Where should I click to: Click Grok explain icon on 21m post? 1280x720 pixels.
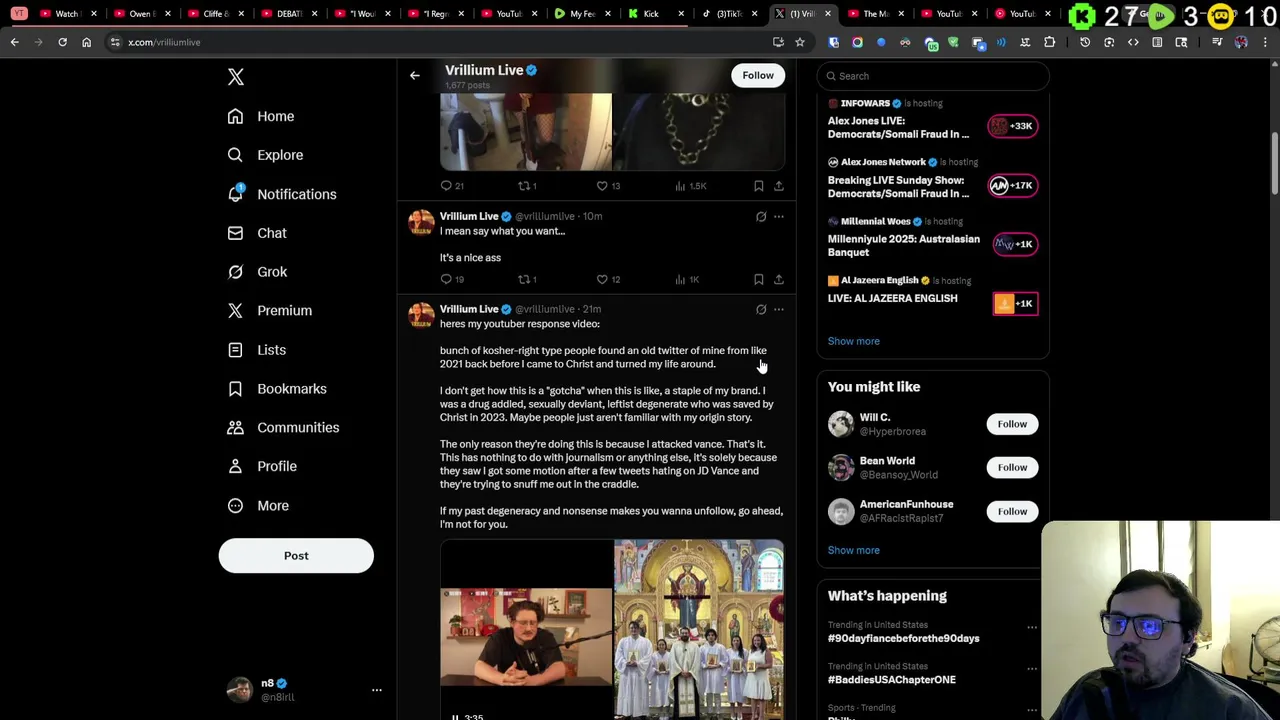761,309
